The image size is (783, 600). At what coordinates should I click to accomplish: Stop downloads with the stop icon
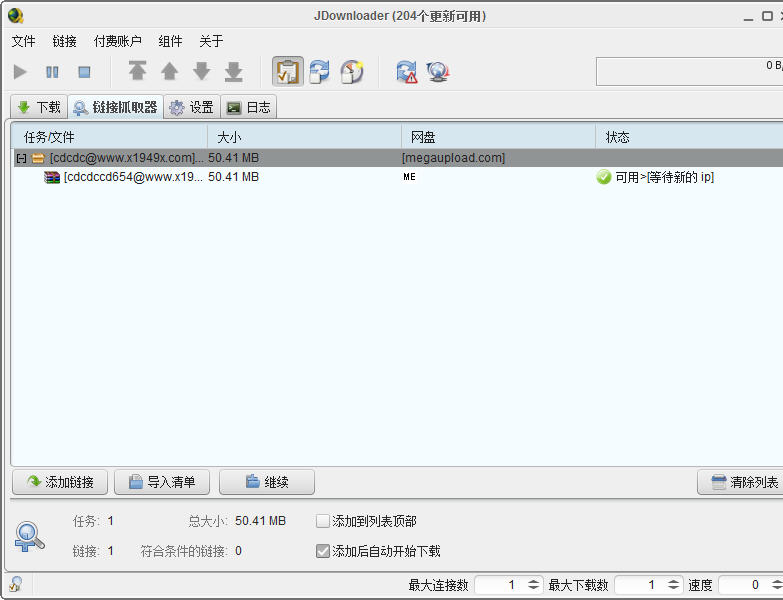(84, 72)
